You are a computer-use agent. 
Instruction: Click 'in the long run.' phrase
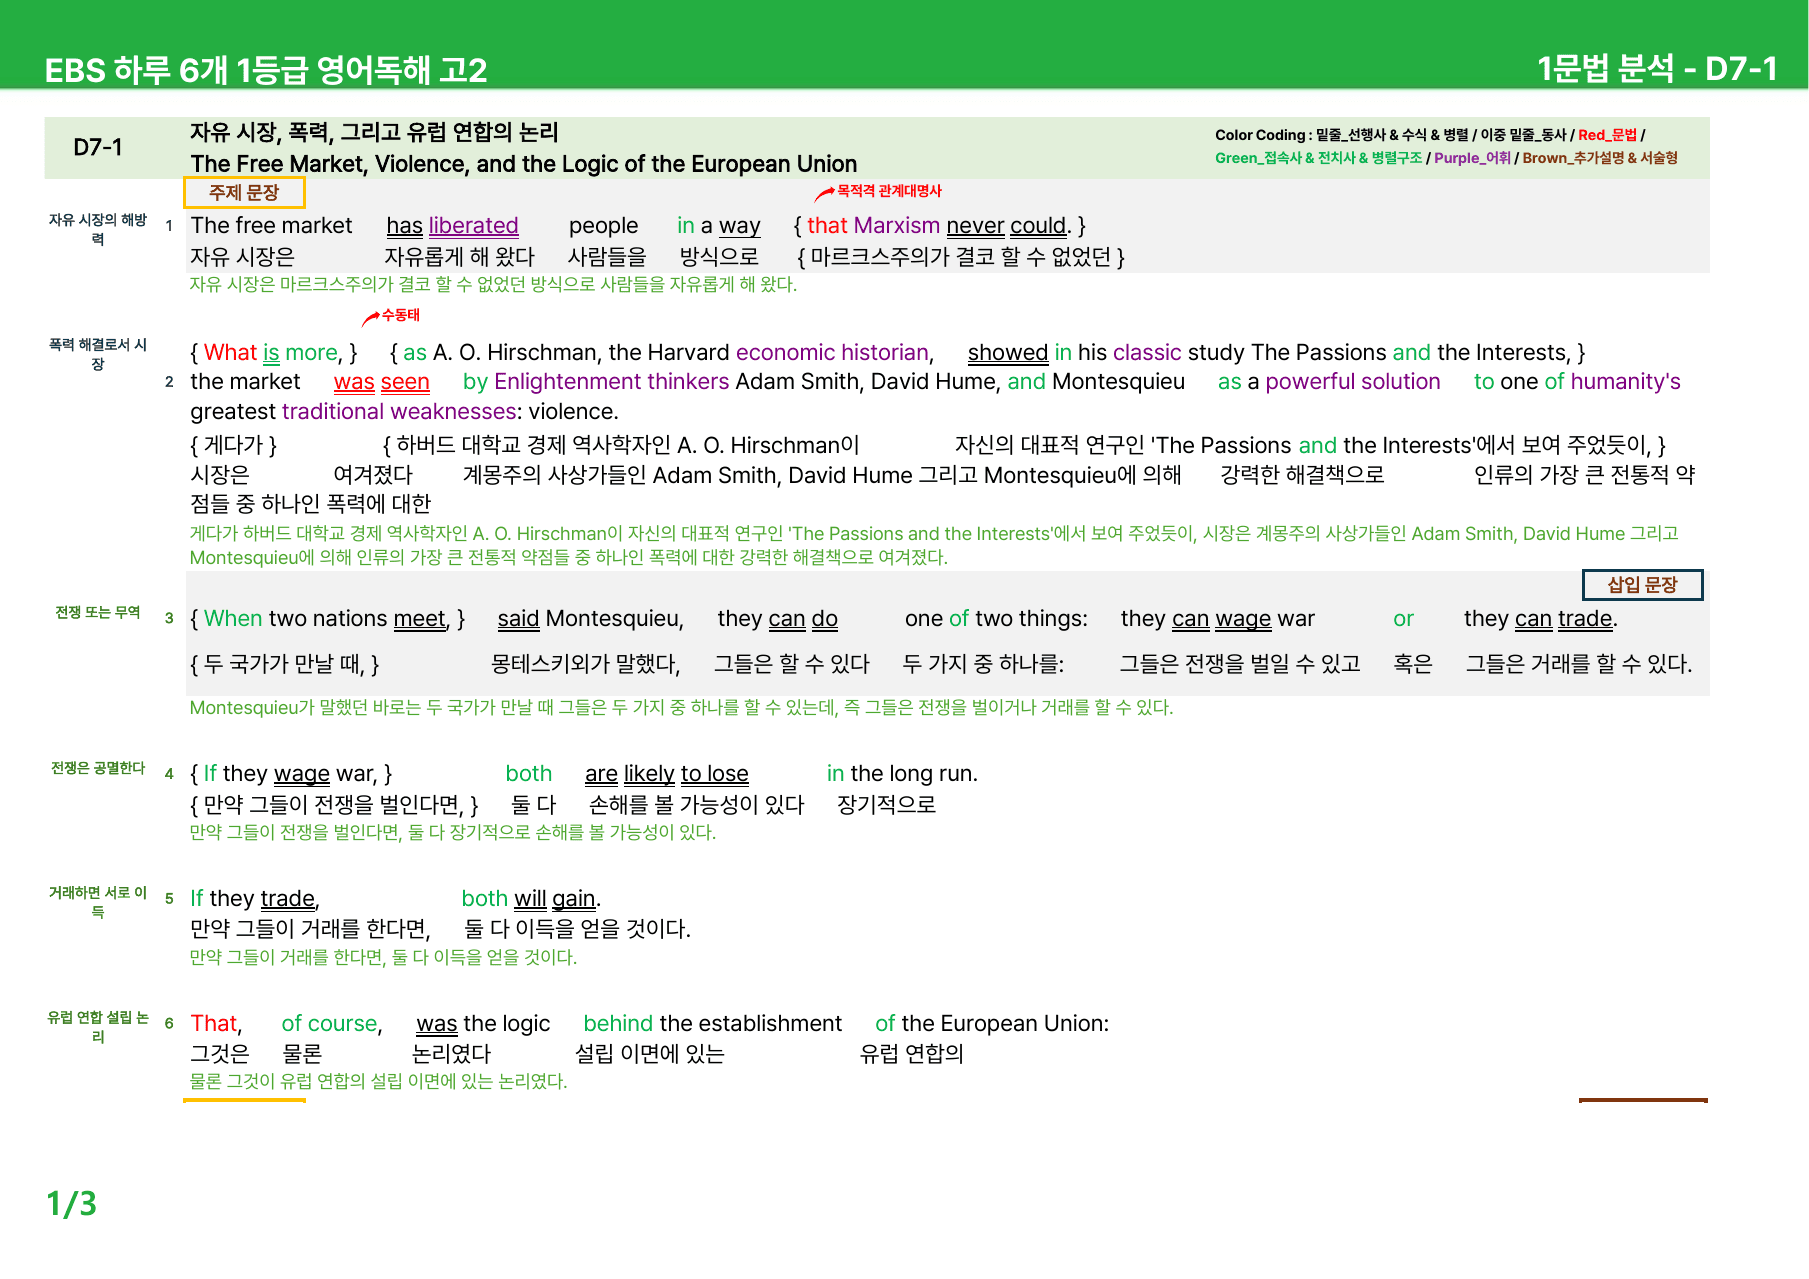(x=902, y=774)
